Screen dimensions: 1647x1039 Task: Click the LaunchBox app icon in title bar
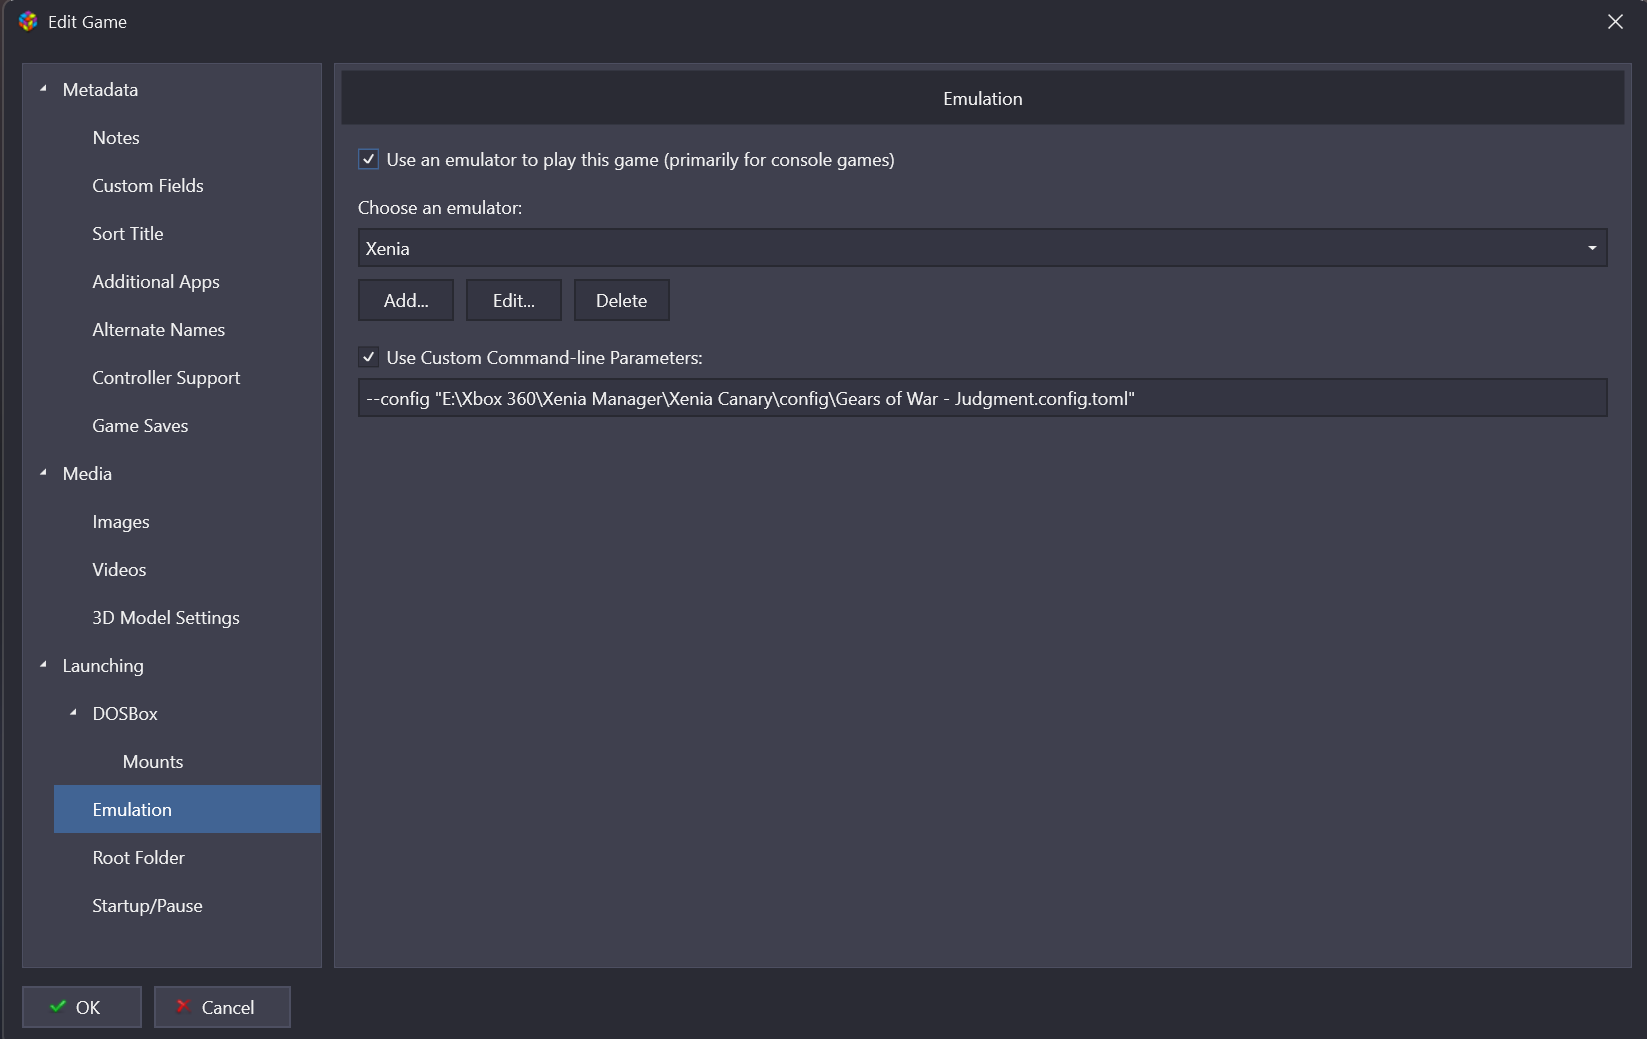(x=27, y=21)
